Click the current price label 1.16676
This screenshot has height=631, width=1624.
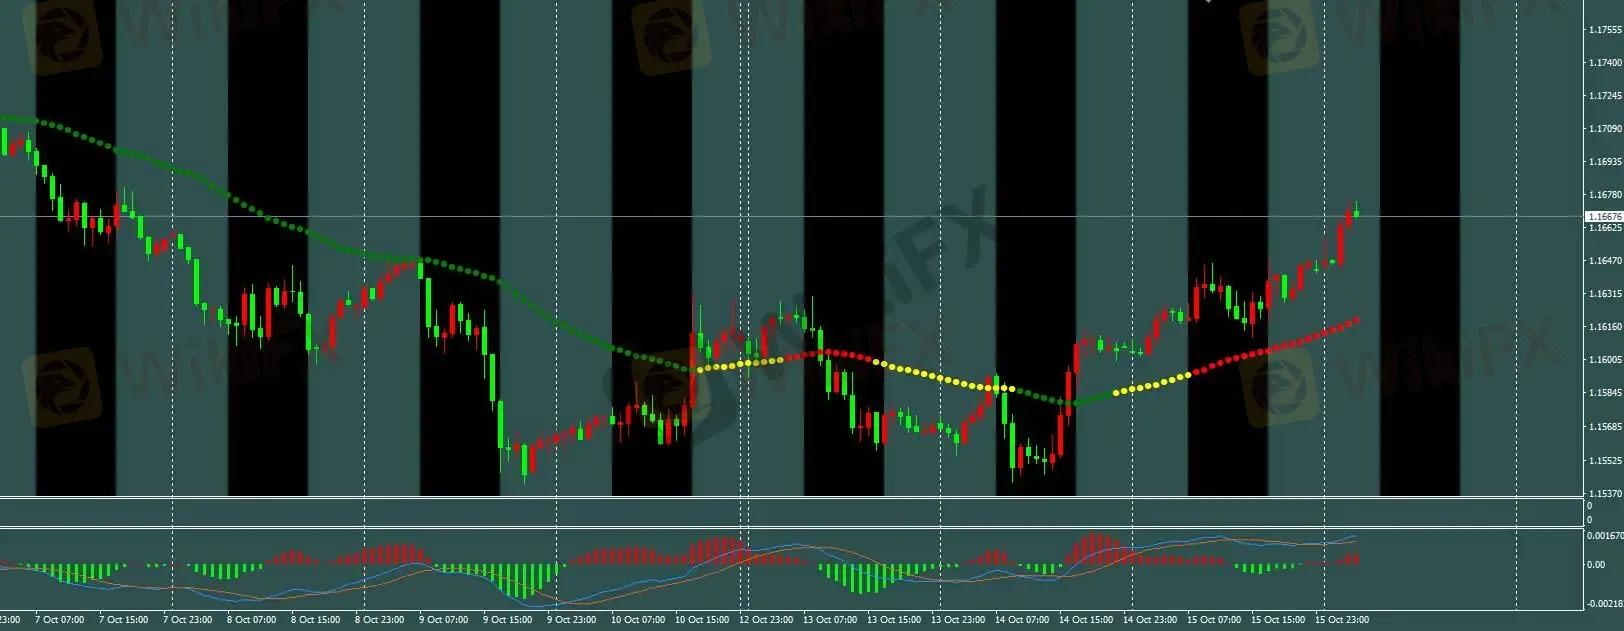[1604, 216]
